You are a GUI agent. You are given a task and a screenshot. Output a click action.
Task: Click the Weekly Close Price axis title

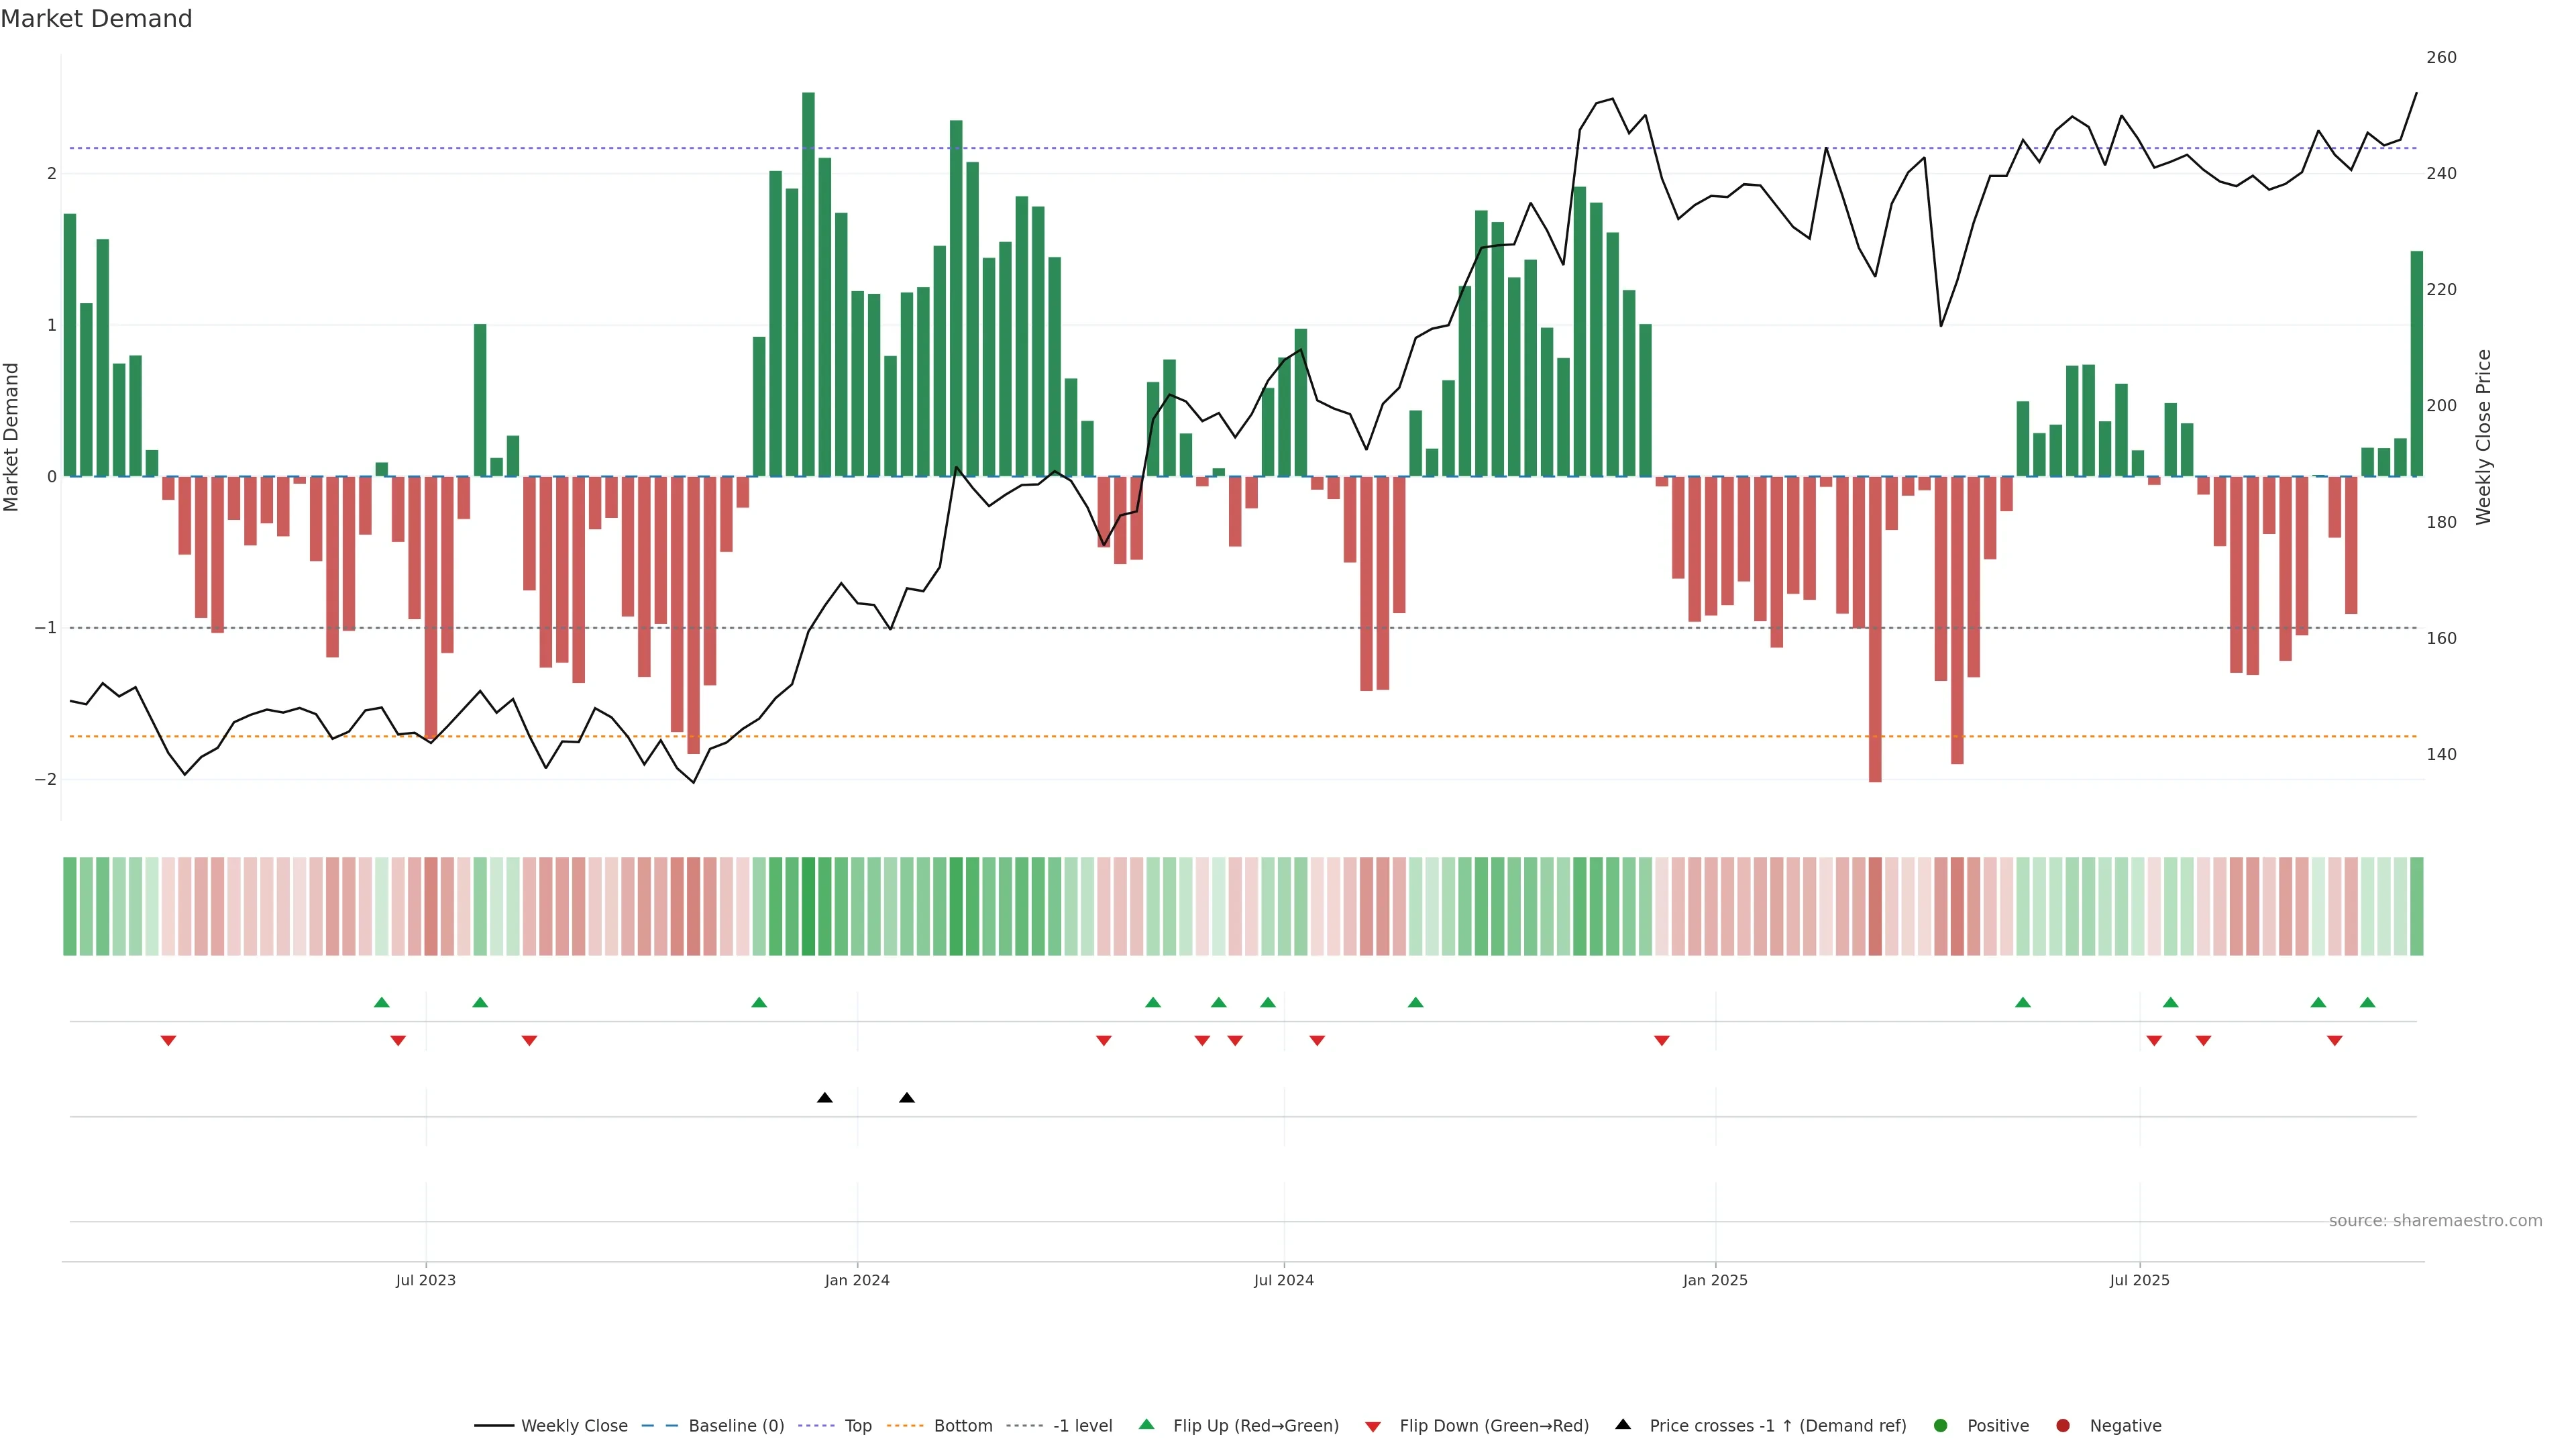point(2483,437)
